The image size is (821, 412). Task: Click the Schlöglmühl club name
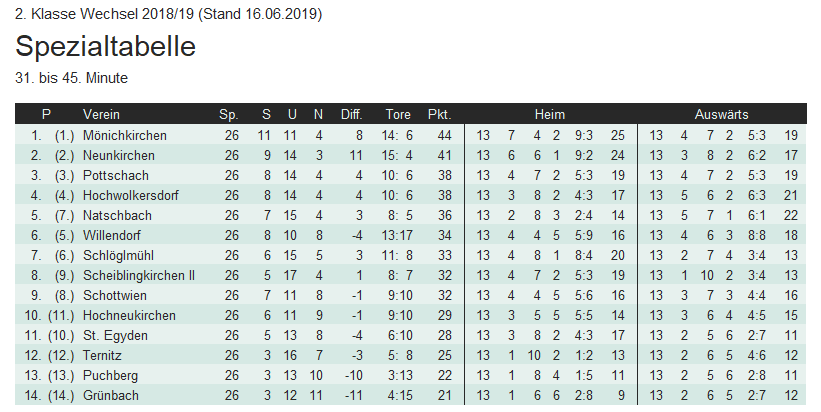pos(118,255)
